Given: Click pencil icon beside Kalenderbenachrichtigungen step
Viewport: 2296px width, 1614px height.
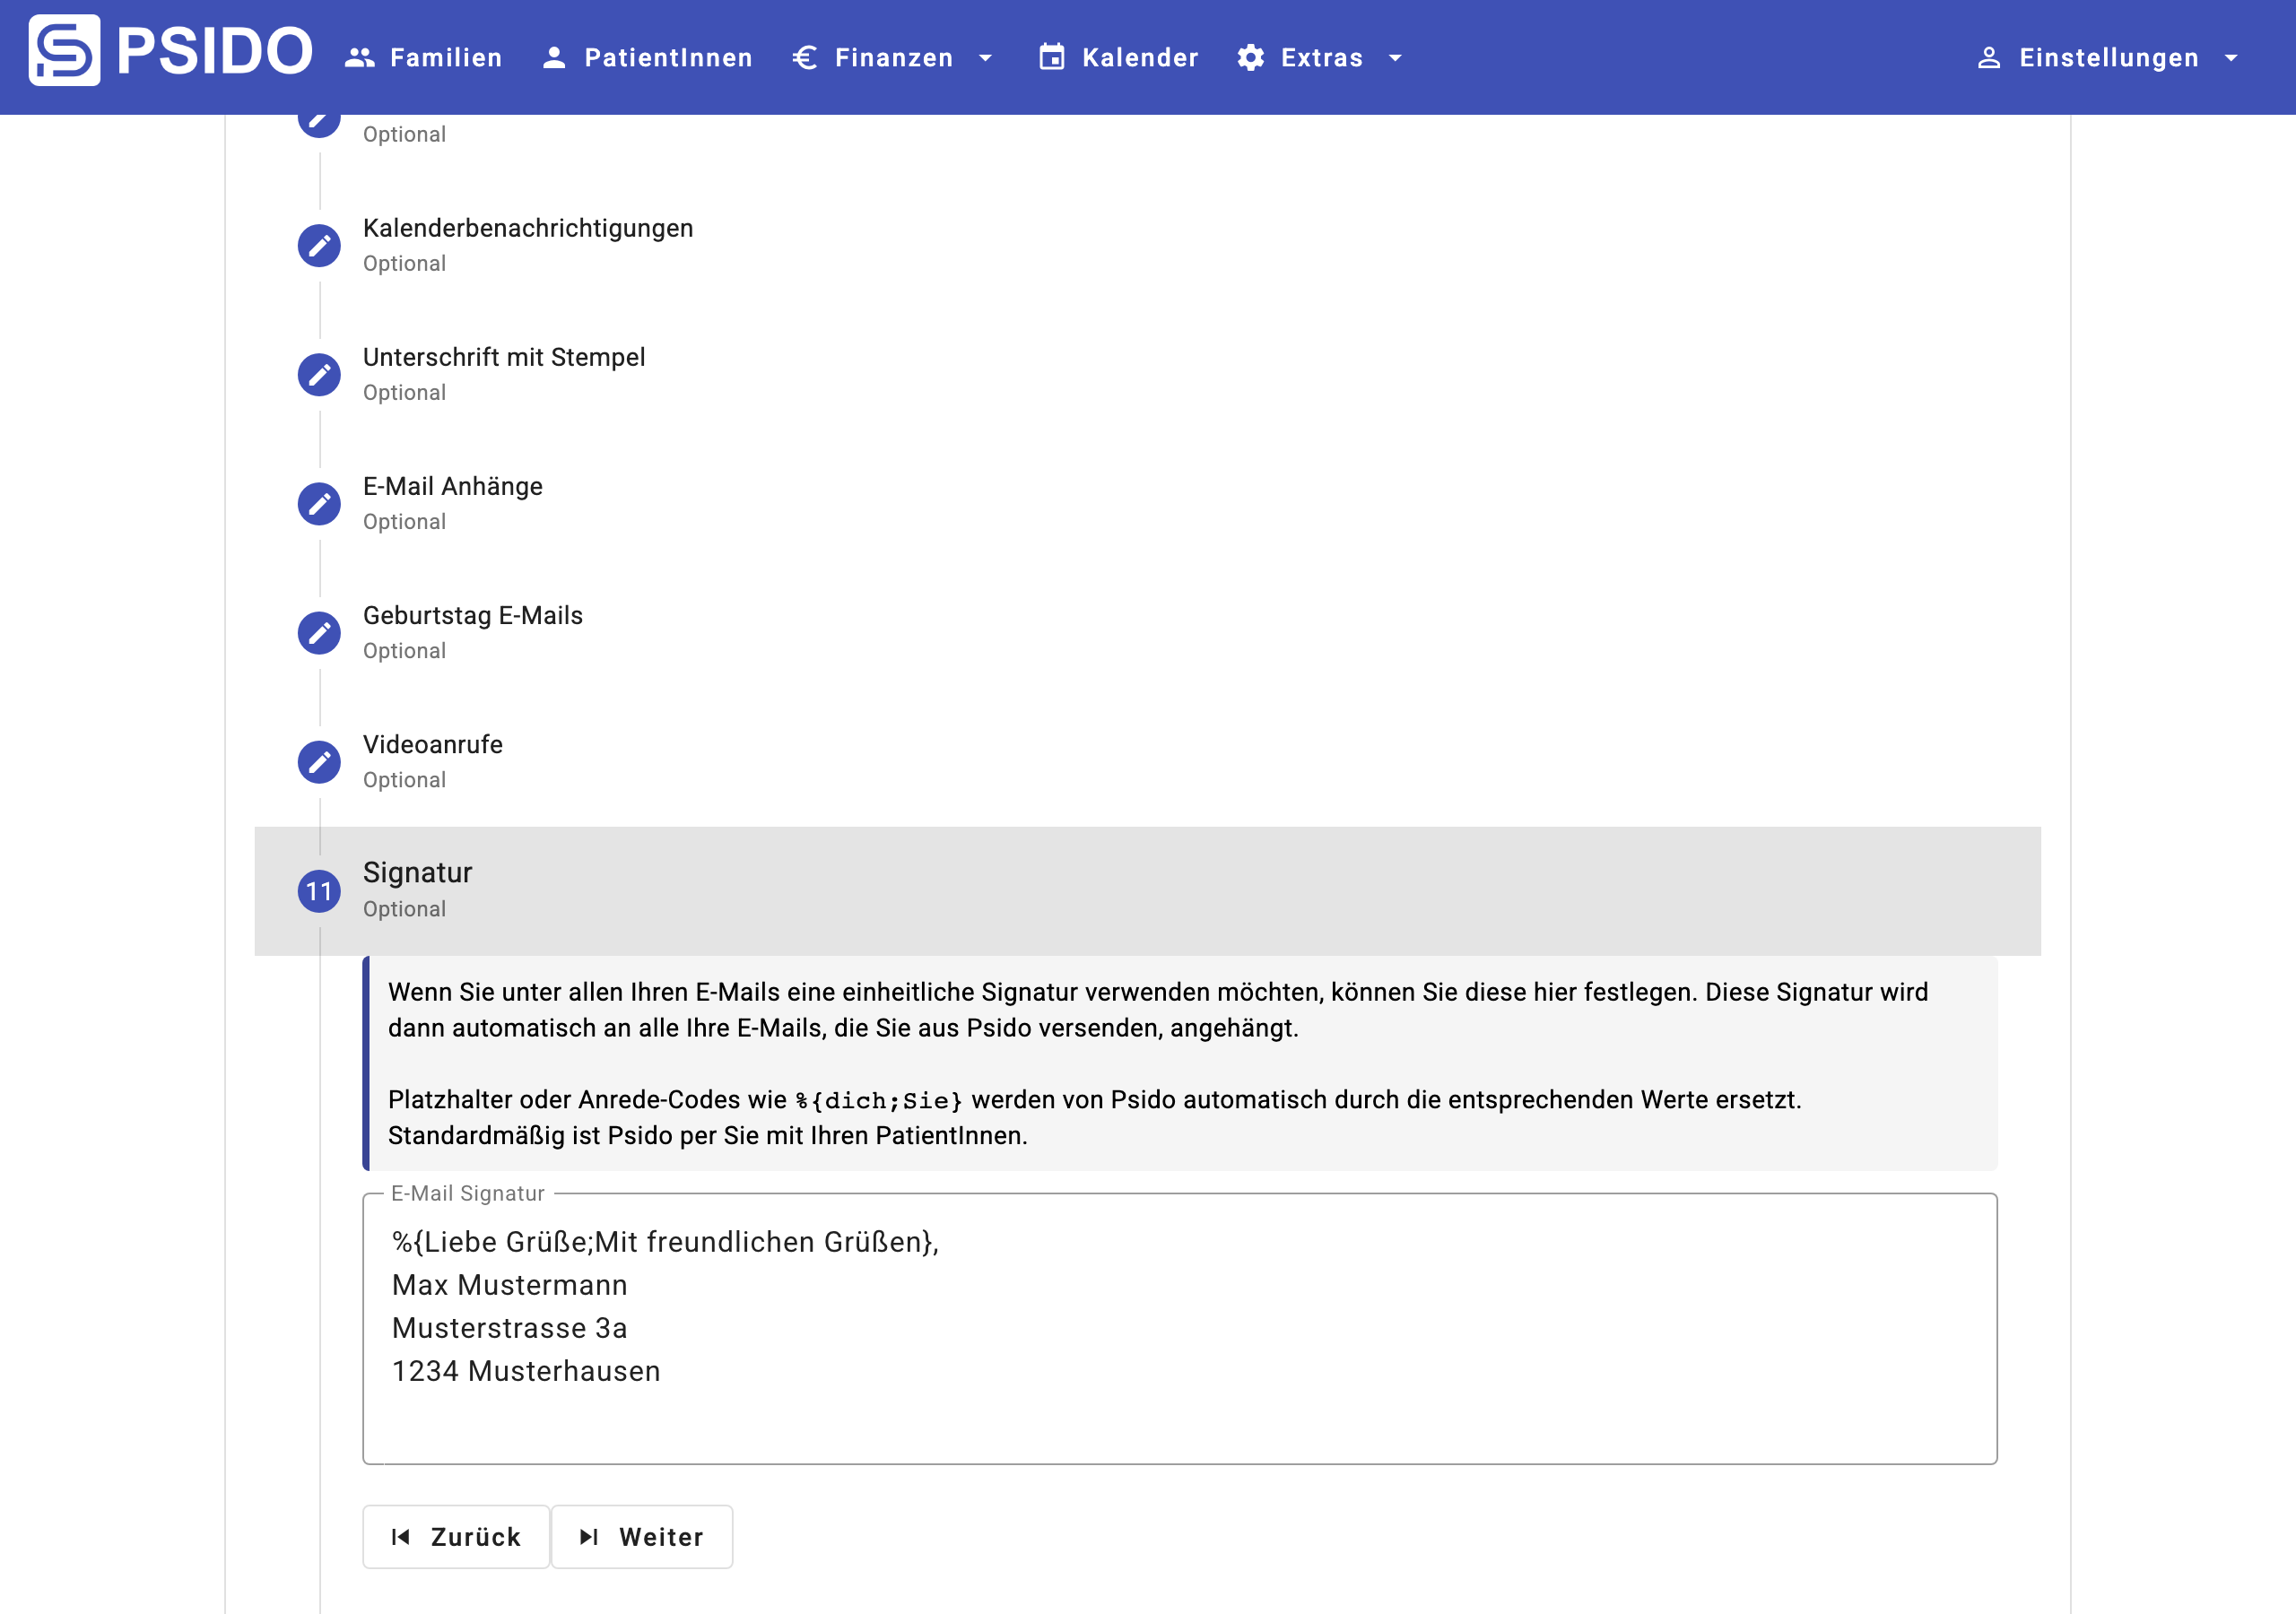Looking at the screenshot, I should click(319, 245).
